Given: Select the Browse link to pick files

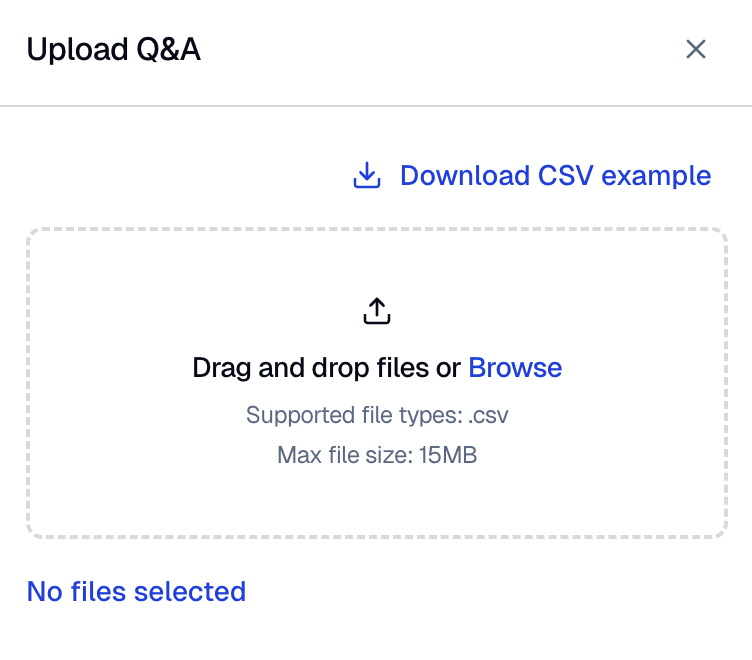Looking at the screenshot, I should coord(515,368).
